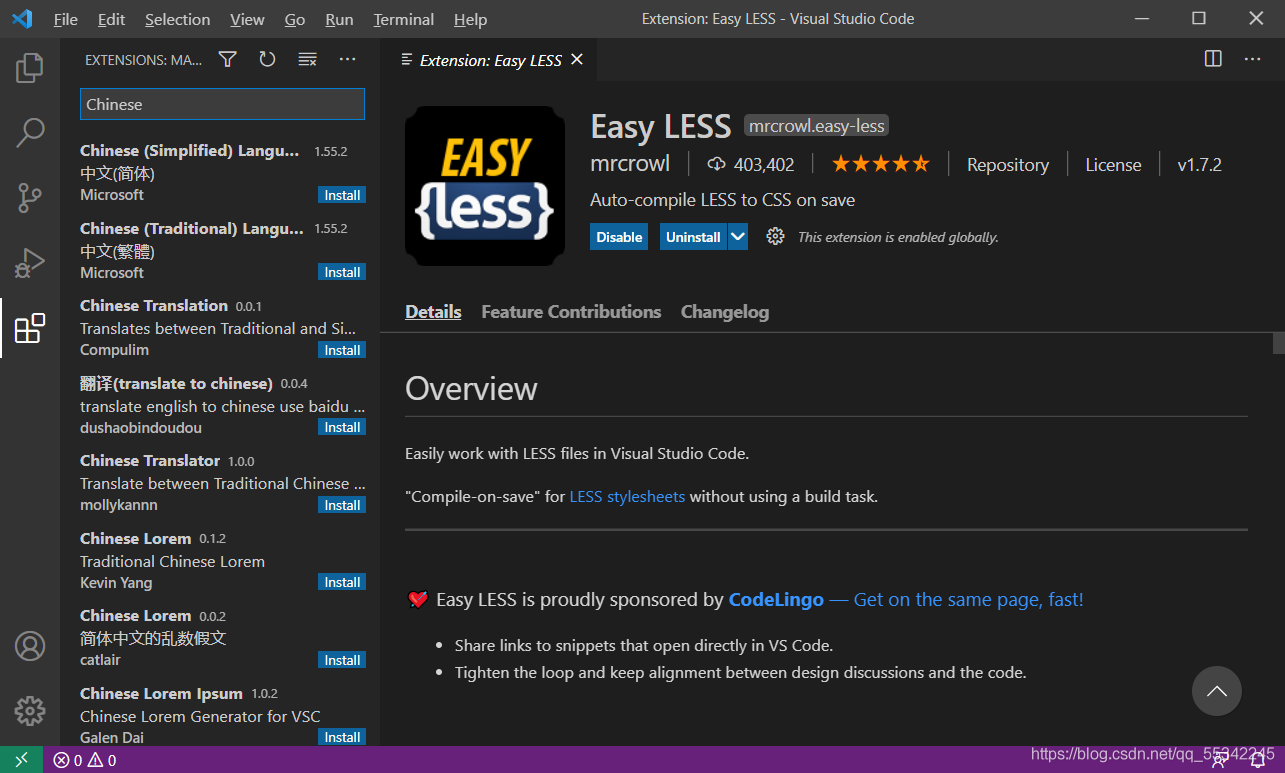
Task: Install Chinese Lorem by Kevin Yang
Action: [342, 582]
